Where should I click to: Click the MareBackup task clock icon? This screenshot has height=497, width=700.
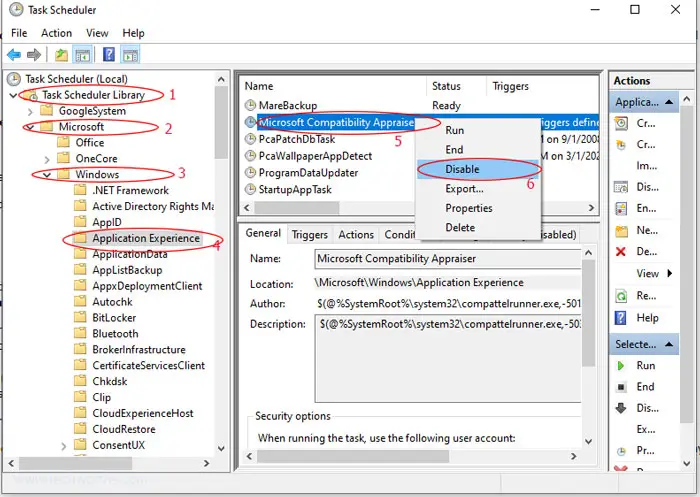click(250, 105)
